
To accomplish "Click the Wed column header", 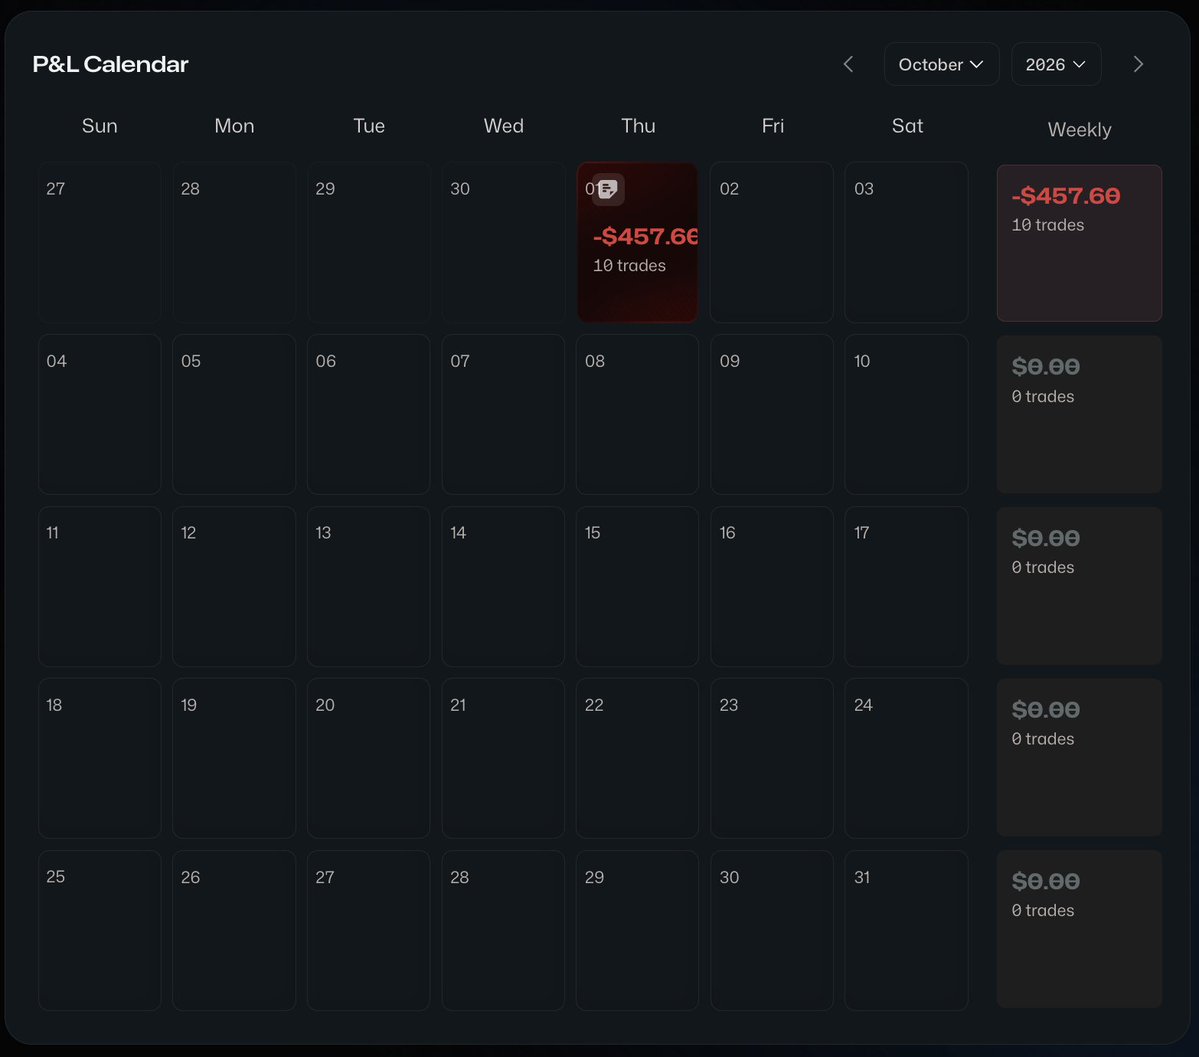I will pos(503,125).
